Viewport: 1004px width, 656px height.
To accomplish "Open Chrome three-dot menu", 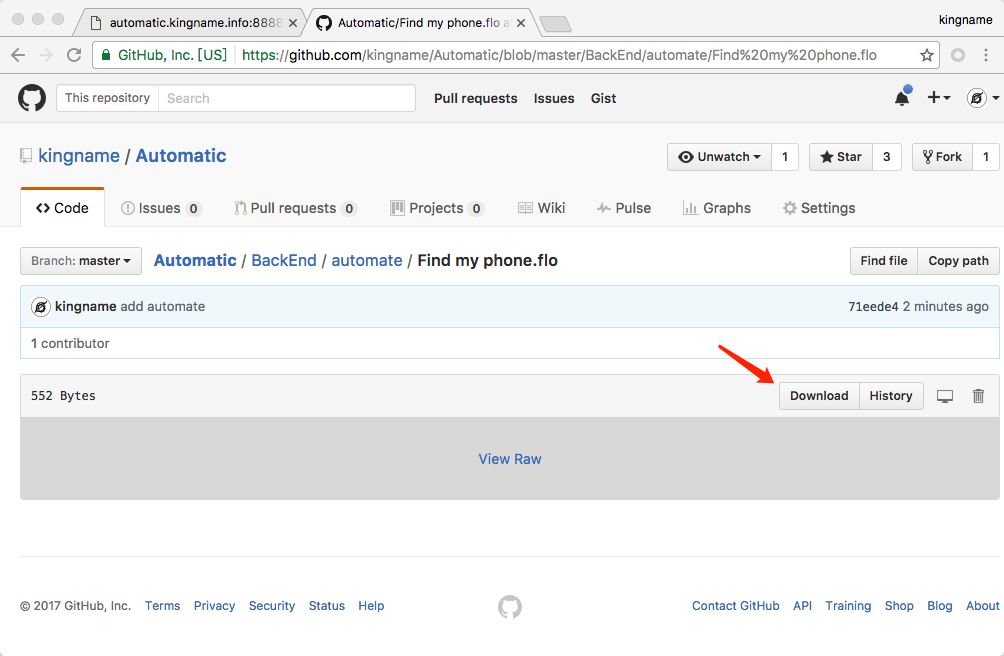I will (986, 55).
